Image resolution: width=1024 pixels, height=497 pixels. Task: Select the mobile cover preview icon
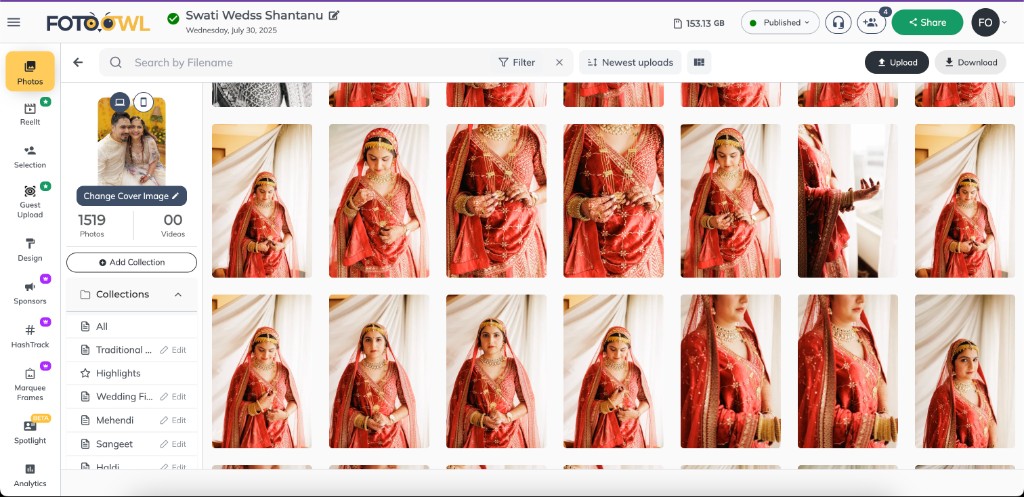143,102
